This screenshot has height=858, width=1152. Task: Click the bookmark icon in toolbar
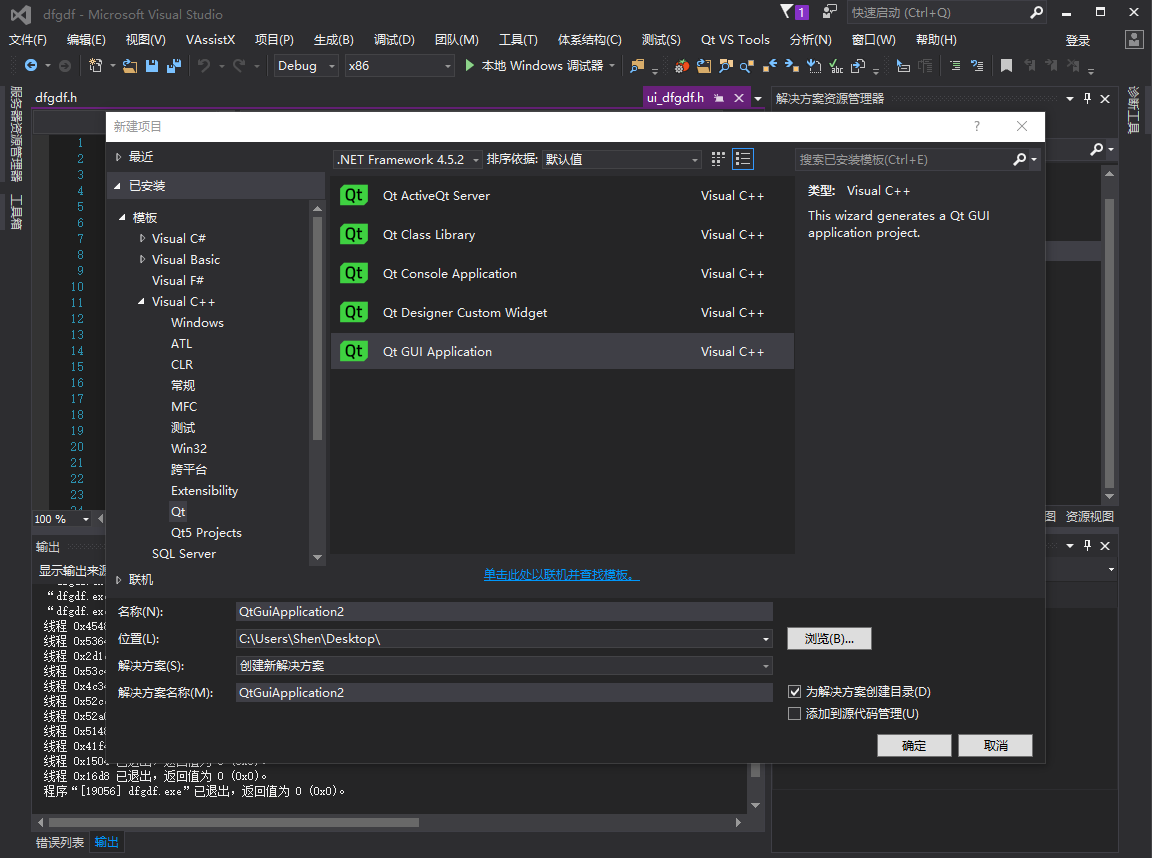coord(1007,65)
